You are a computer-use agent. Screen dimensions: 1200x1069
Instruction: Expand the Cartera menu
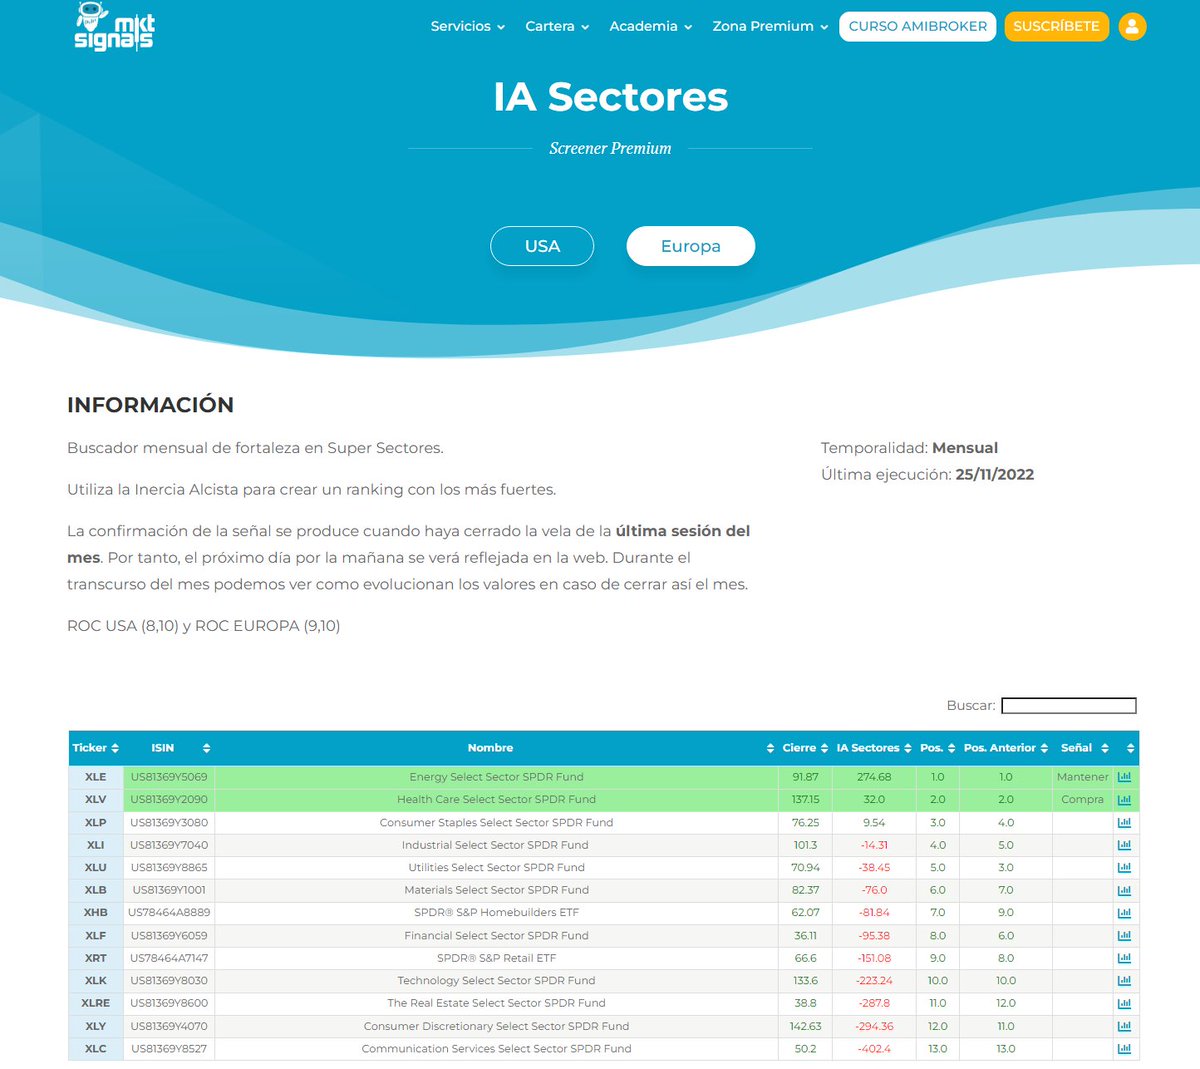click(x=557, y=27)
